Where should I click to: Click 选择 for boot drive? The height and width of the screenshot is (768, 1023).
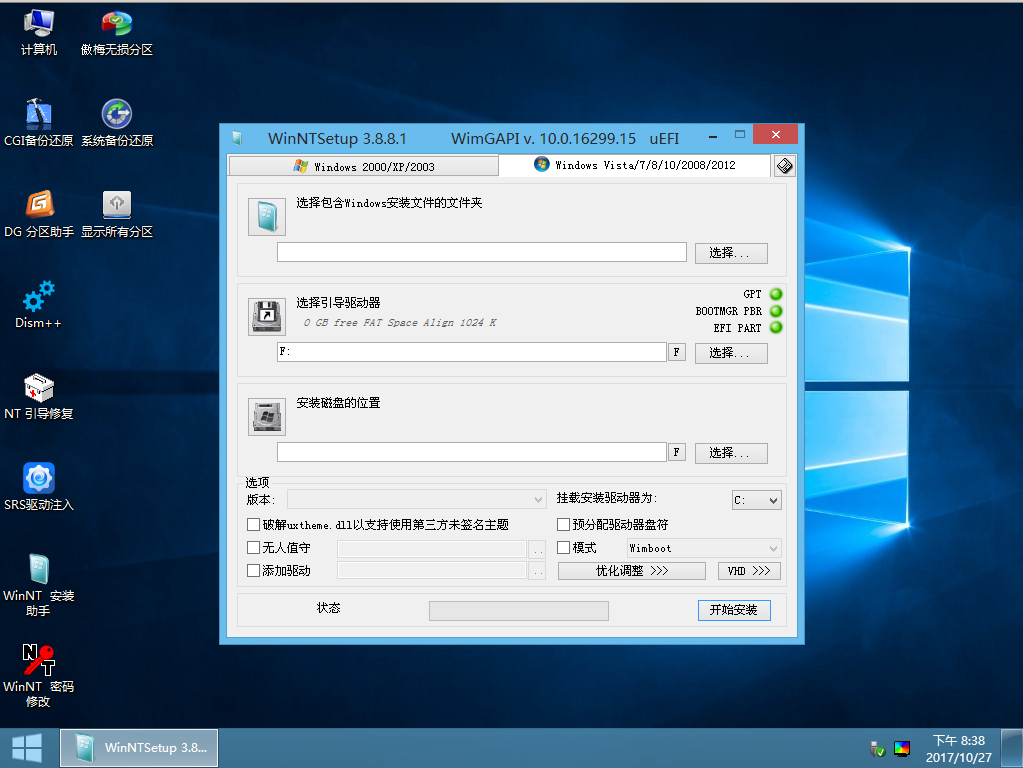click(x=731, y=353)
